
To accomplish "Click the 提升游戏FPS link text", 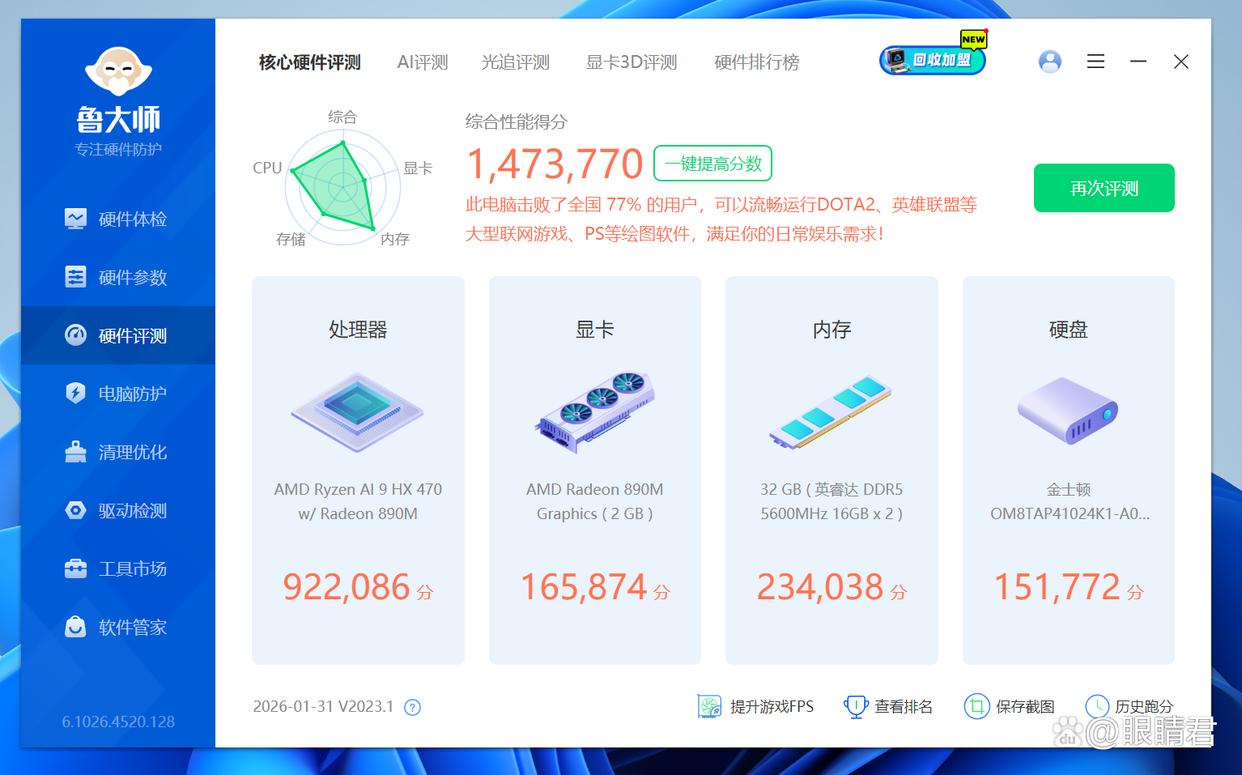I will pos(772,707).
